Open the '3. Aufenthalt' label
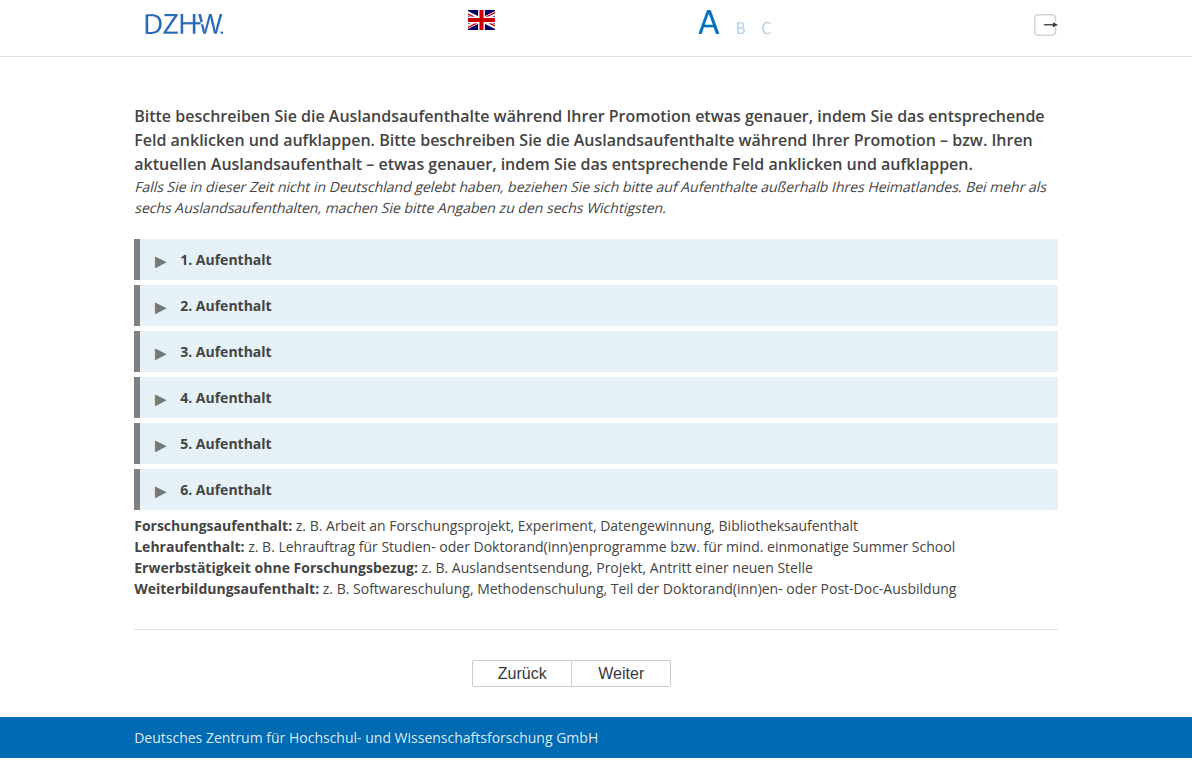Viewport: 1192px width, 767px height. coord(226,352)
